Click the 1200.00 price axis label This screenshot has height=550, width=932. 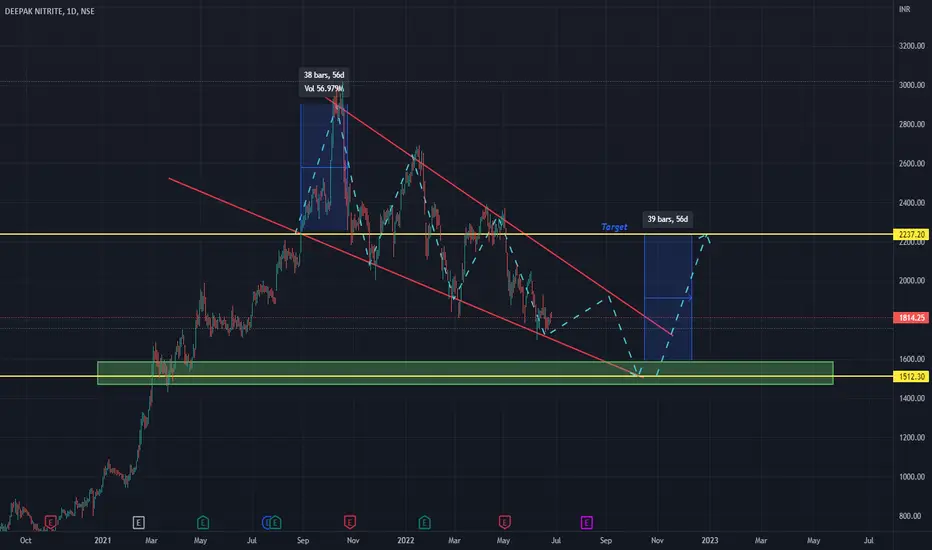pyautogui.click(x=912, y=438)
